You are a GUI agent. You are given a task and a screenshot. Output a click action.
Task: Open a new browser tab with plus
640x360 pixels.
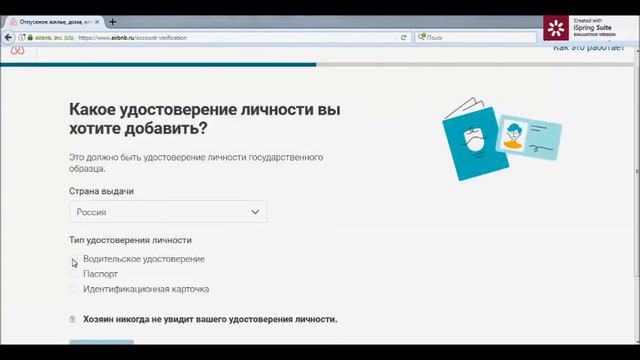pos(113,22)
